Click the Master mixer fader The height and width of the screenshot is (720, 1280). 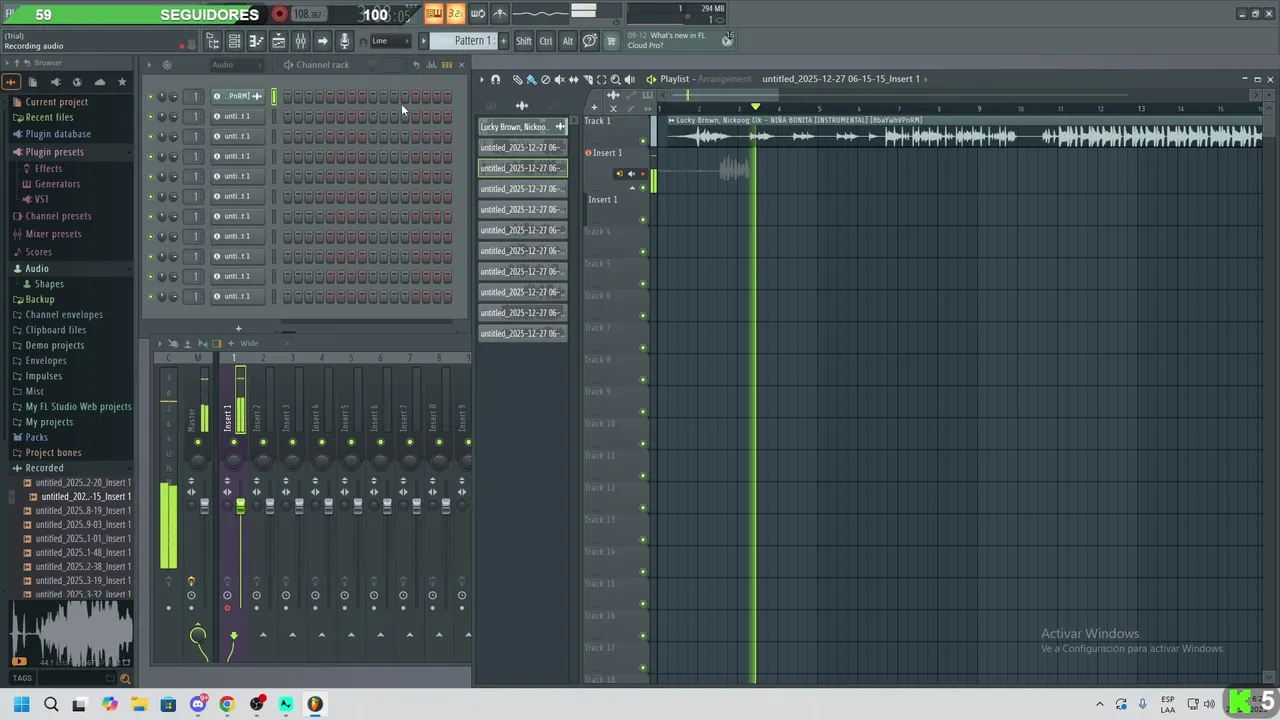point(205,508)
